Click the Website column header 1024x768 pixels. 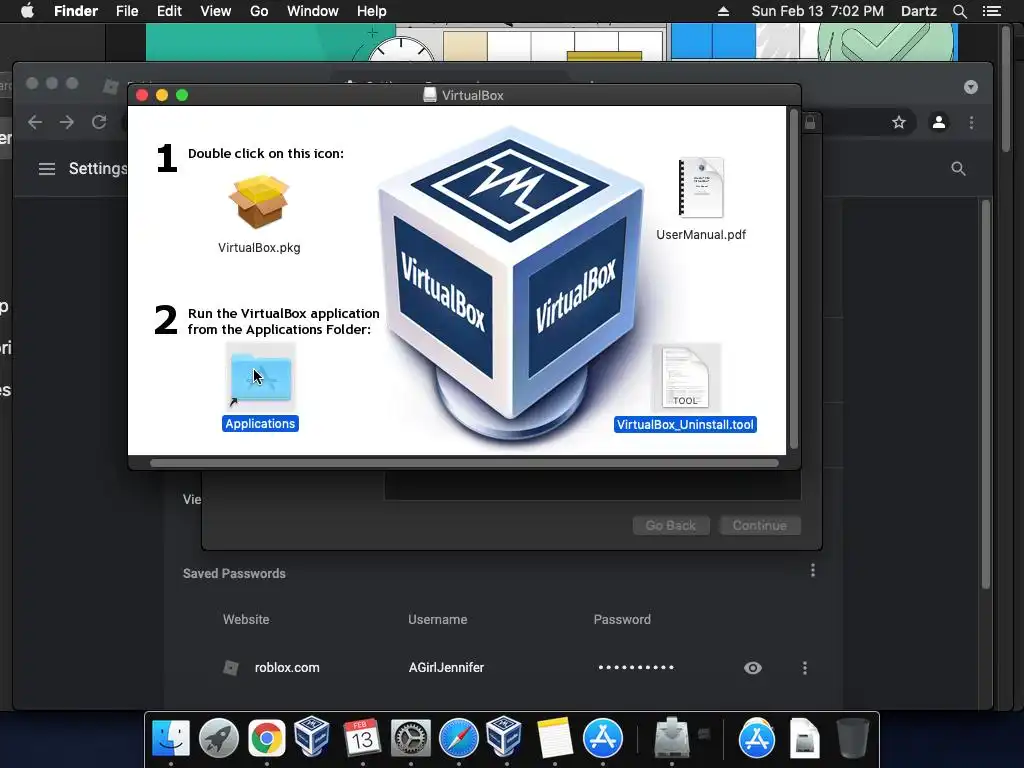pyautogui.click(x=246, y=619)
